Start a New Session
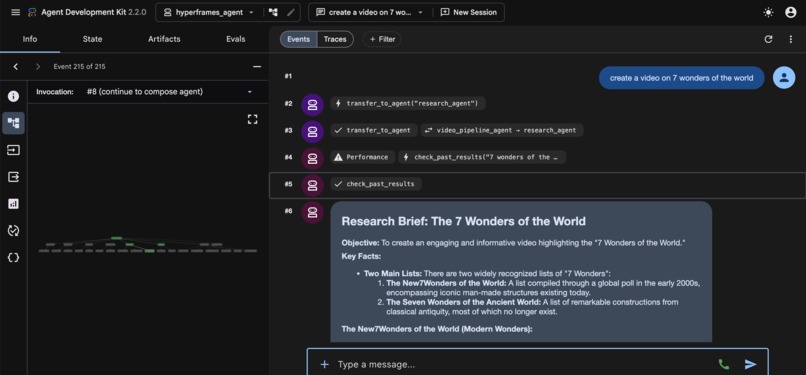Screen dimensions: 806x375 468,12
